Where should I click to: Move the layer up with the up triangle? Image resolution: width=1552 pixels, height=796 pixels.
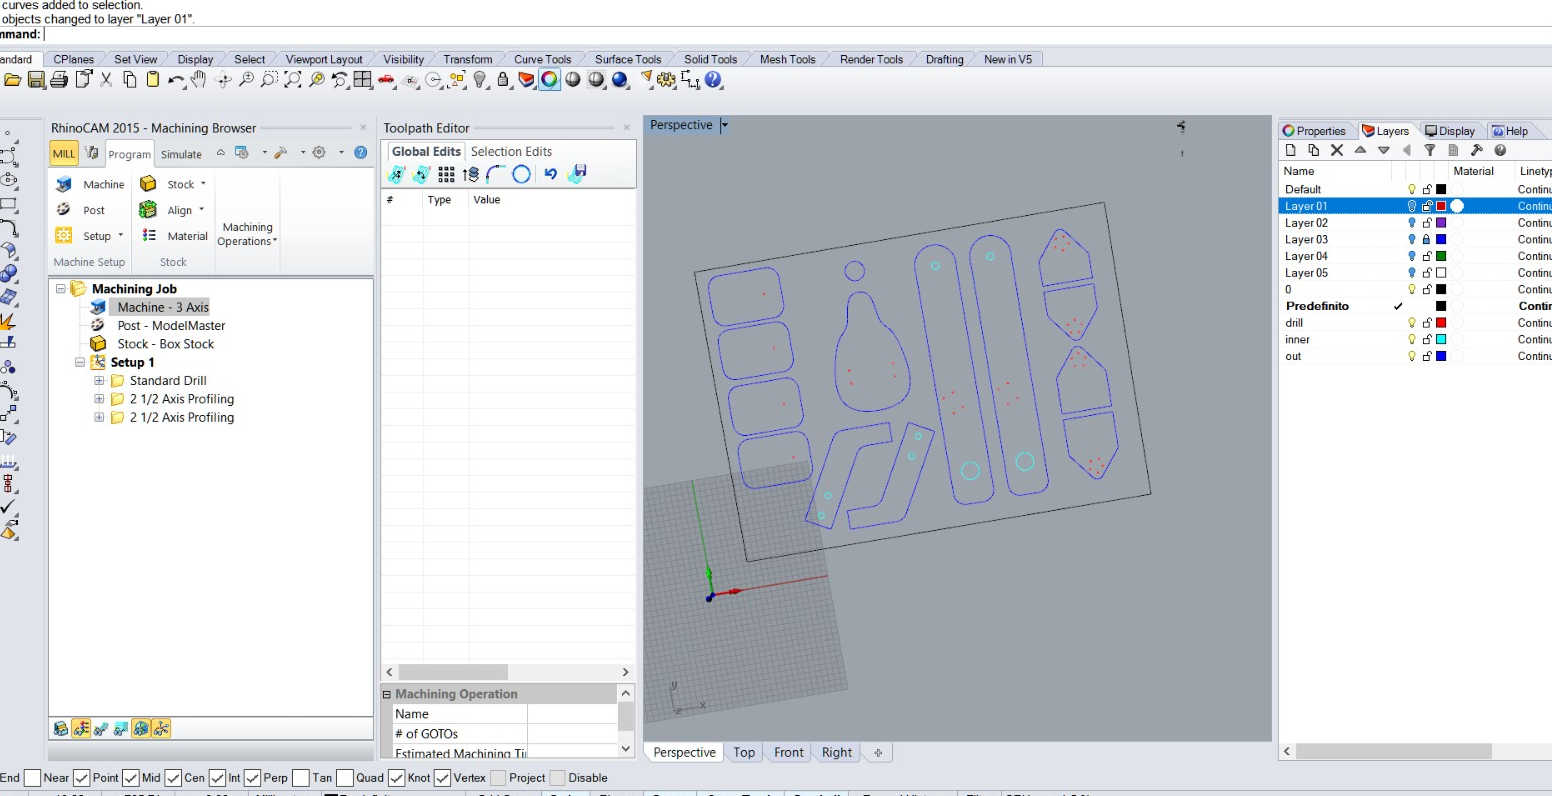click(1360, 150)
